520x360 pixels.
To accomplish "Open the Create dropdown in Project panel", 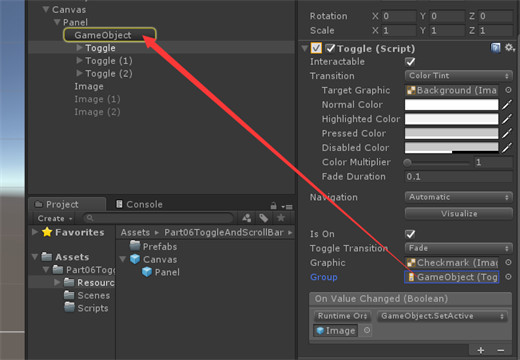I will [55, 218].
